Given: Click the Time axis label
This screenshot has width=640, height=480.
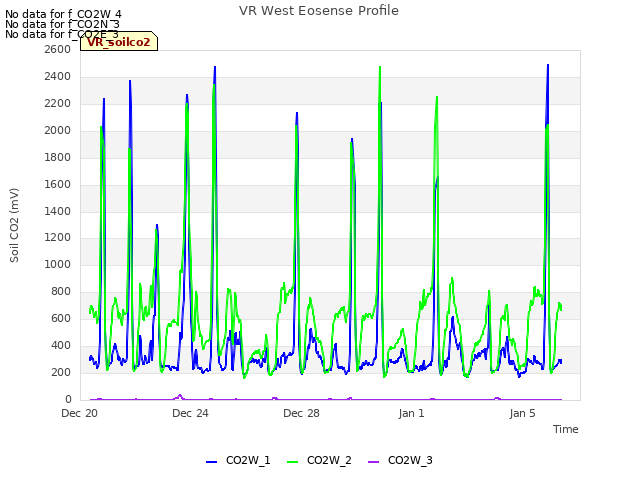Looking at the screenshot, I should [566, 429].
